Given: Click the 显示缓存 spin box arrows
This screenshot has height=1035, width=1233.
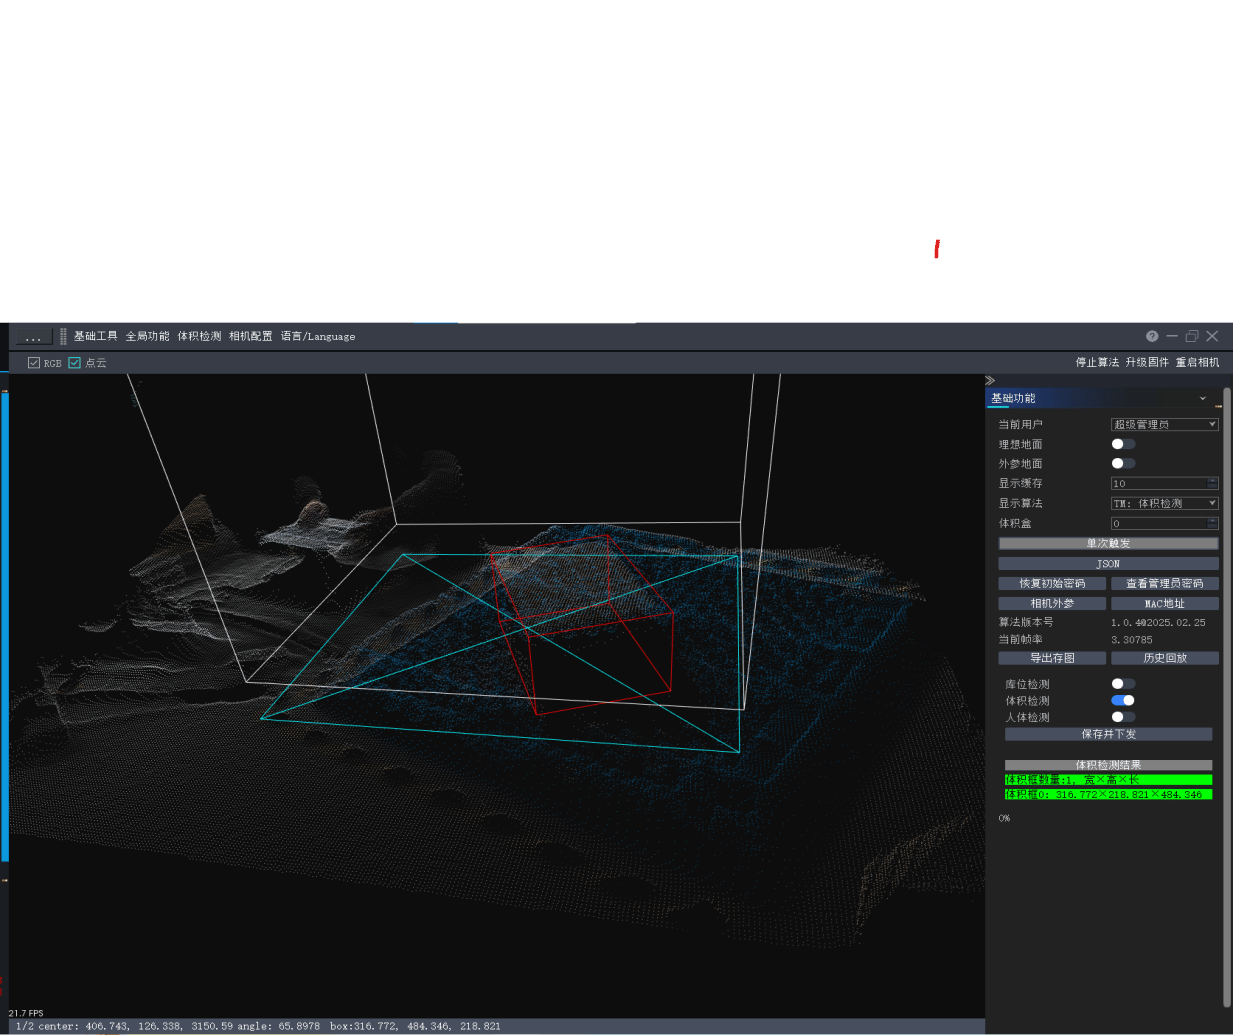Looking at the screenshot, I should [x=1213, y=483].
